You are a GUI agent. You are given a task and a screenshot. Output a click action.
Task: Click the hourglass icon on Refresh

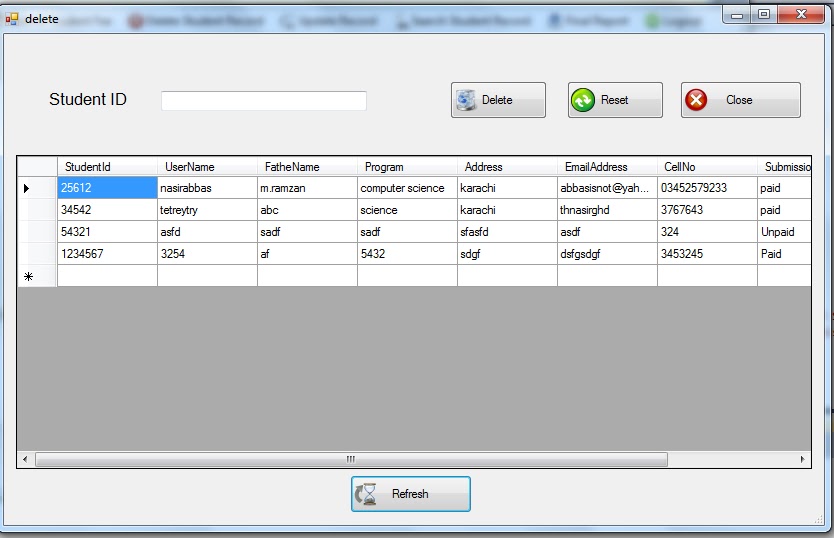pyautogui.click(x=366, y=494)
